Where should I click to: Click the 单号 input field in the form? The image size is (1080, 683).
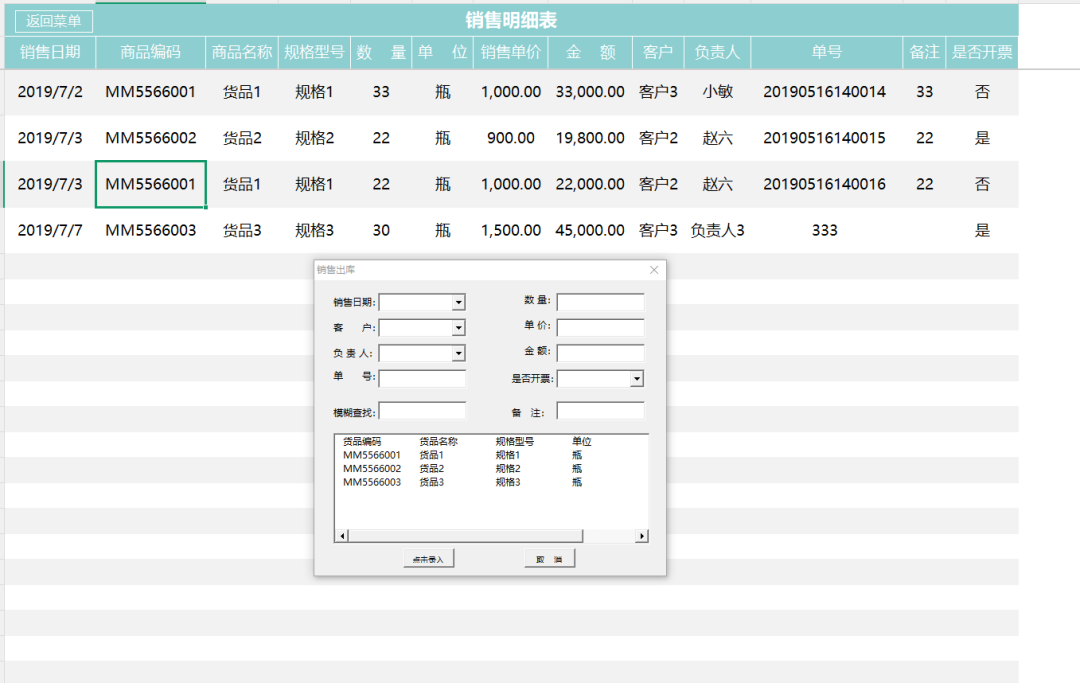click(422, 379)
